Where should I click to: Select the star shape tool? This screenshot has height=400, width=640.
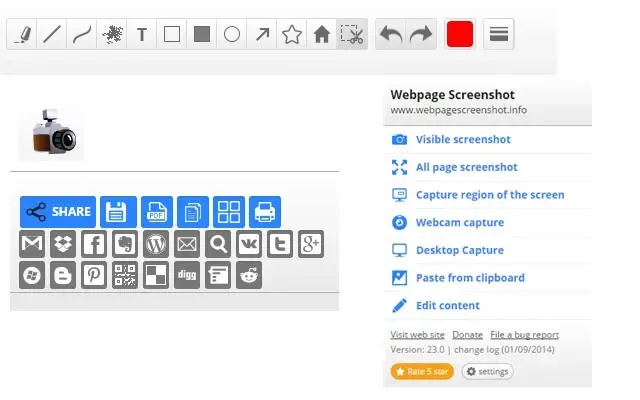tap(292, 34)
